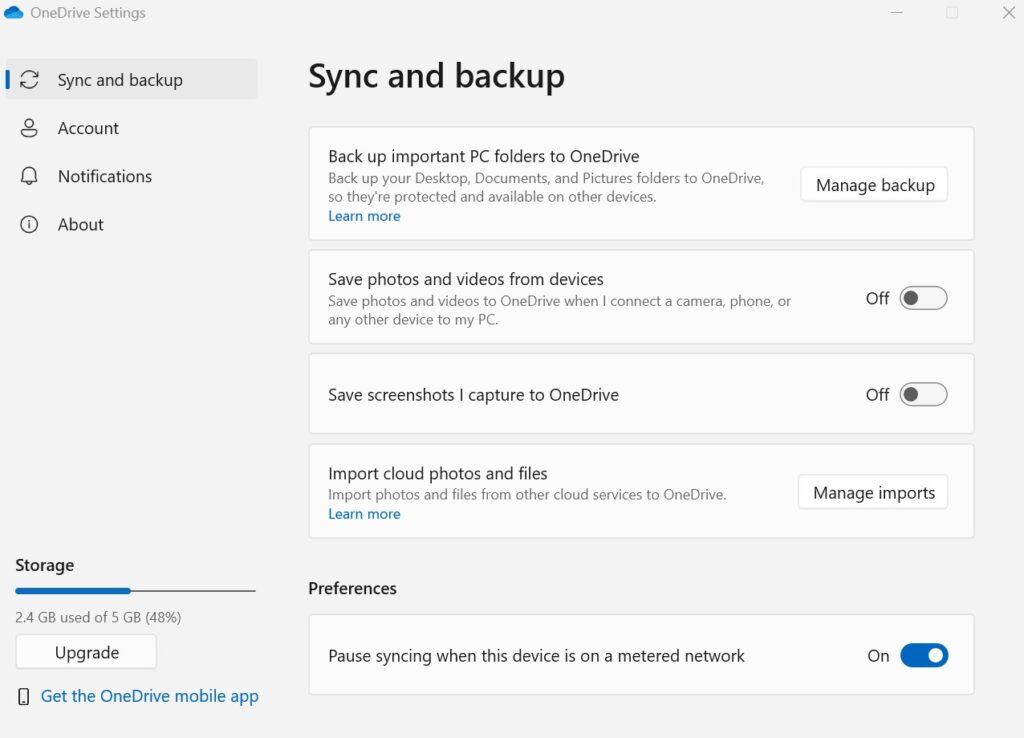Image resolution: width=1024 pixels, height=738 pixels.
Task: Click the Upgrade storage button
Action: tap(86, 652)
